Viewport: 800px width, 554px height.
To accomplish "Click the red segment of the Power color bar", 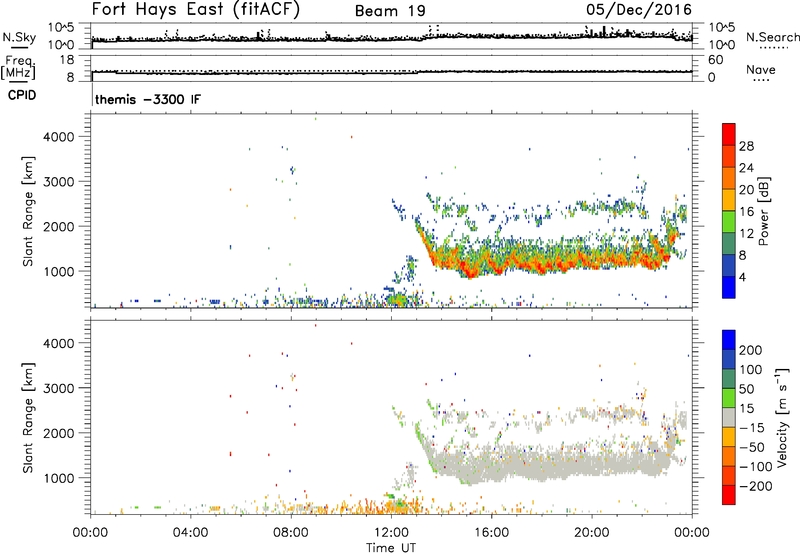I will pyautogui.click(x=729, y=134).
